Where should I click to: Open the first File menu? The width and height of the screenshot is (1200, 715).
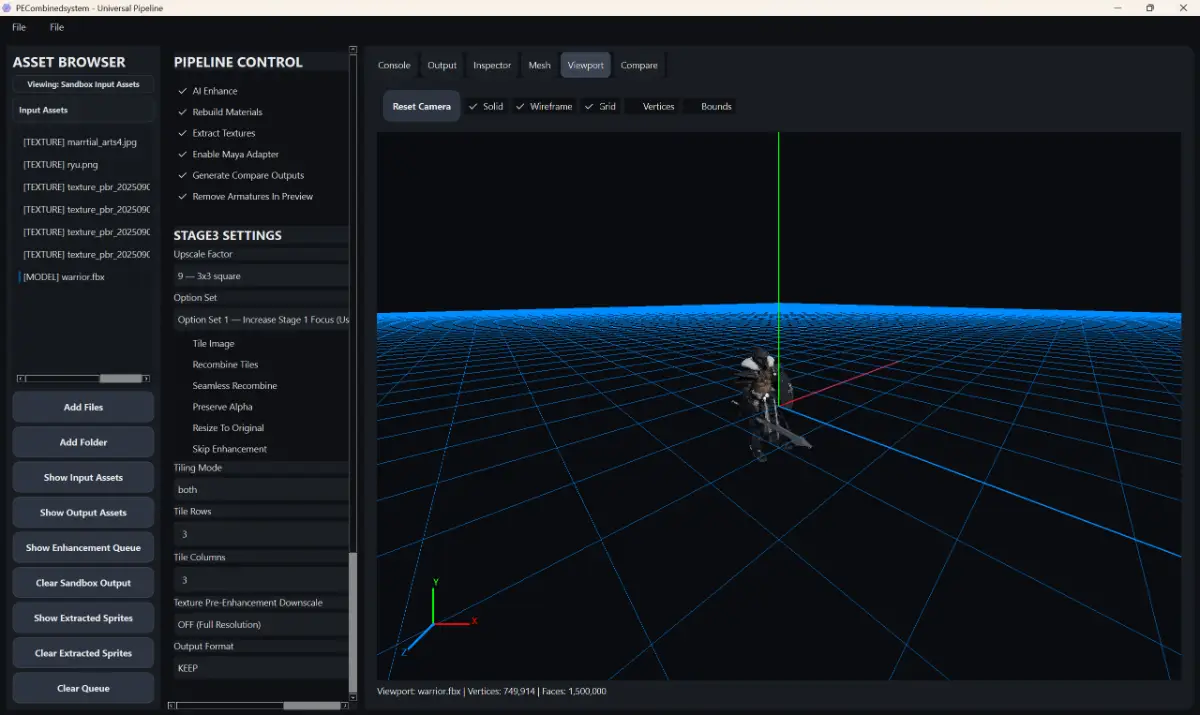click(19, 27)
